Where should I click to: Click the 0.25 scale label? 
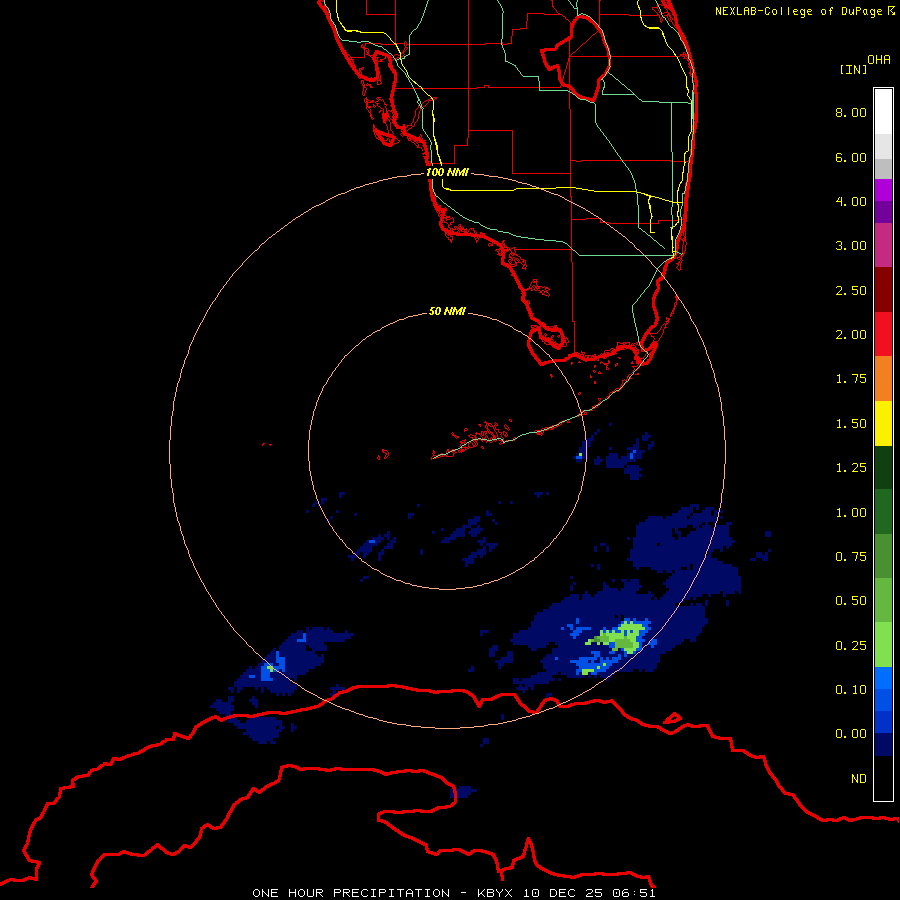[851, 646]
